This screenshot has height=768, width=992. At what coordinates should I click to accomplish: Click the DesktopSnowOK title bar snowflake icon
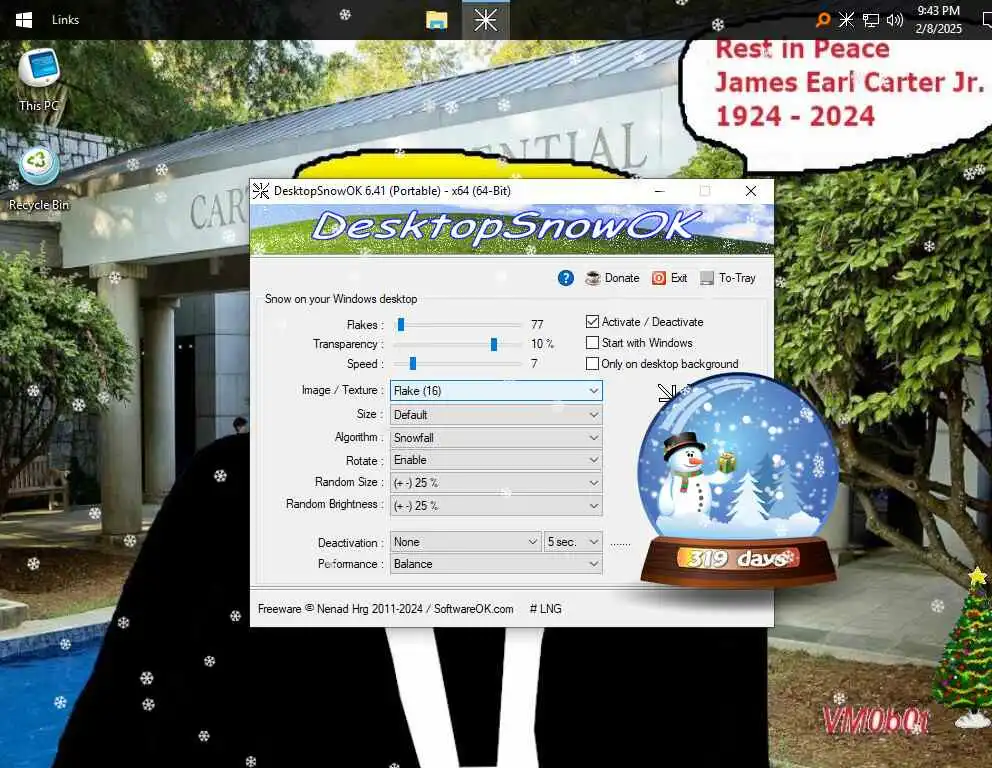261,190
